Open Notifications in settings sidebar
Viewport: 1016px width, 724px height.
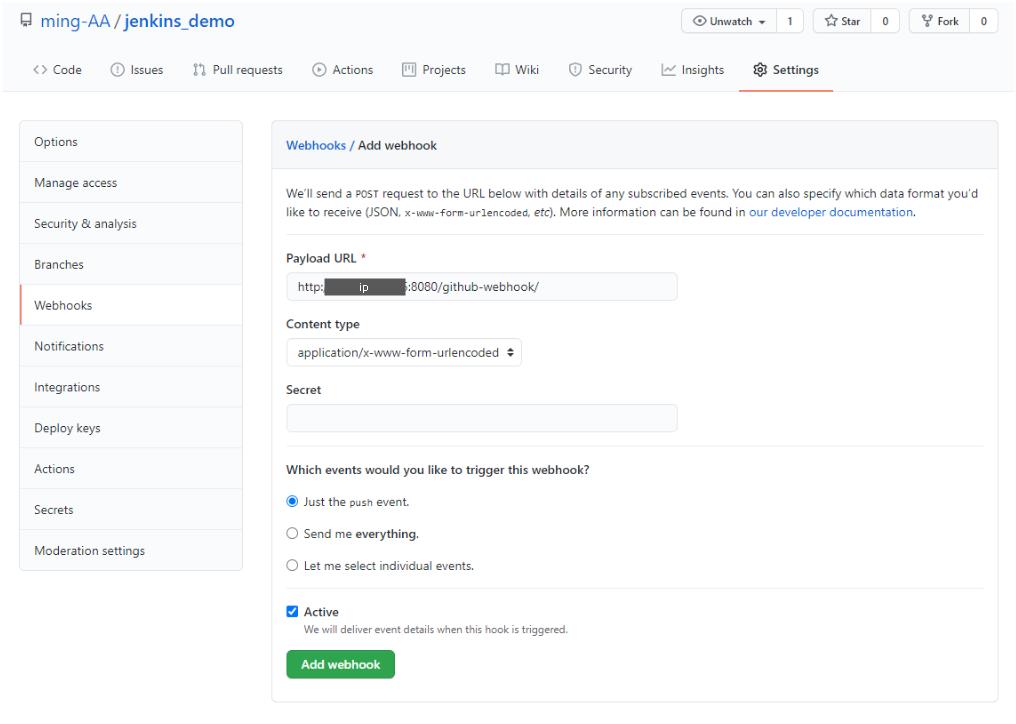[x=131, y=345]
